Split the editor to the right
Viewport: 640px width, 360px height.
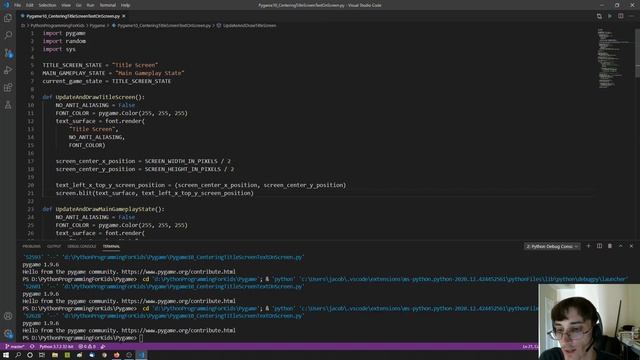(620, 16)
